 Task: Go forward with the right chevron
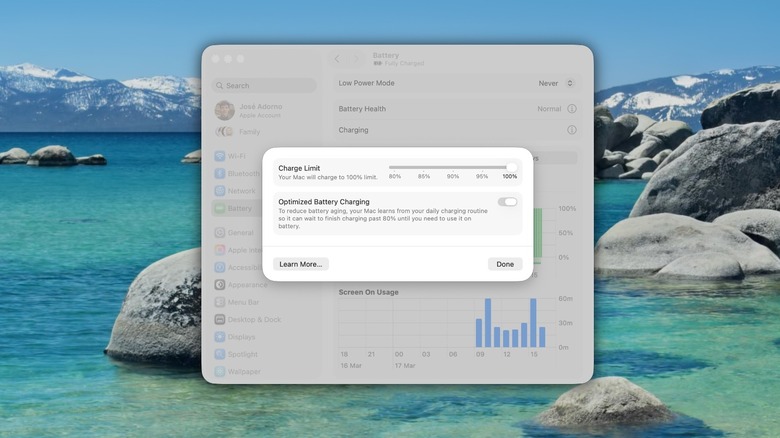[x=356, y=59]
